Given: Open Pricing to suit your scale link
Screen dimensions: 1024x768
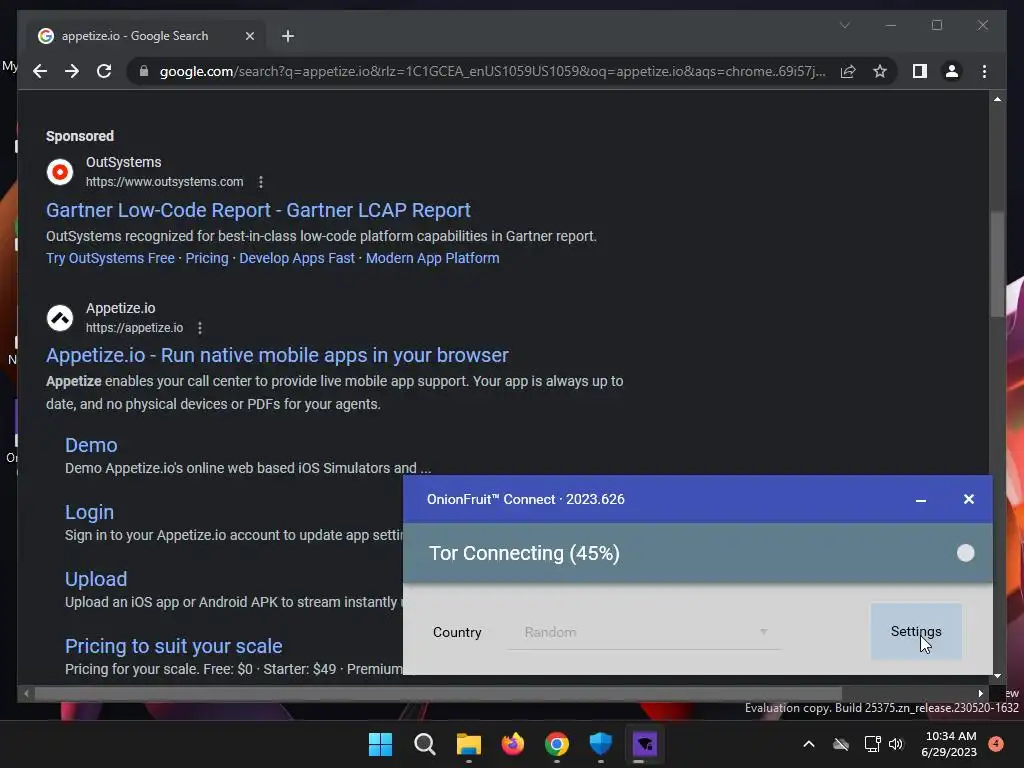Looking at the screenshot, I should pos(174,647).
